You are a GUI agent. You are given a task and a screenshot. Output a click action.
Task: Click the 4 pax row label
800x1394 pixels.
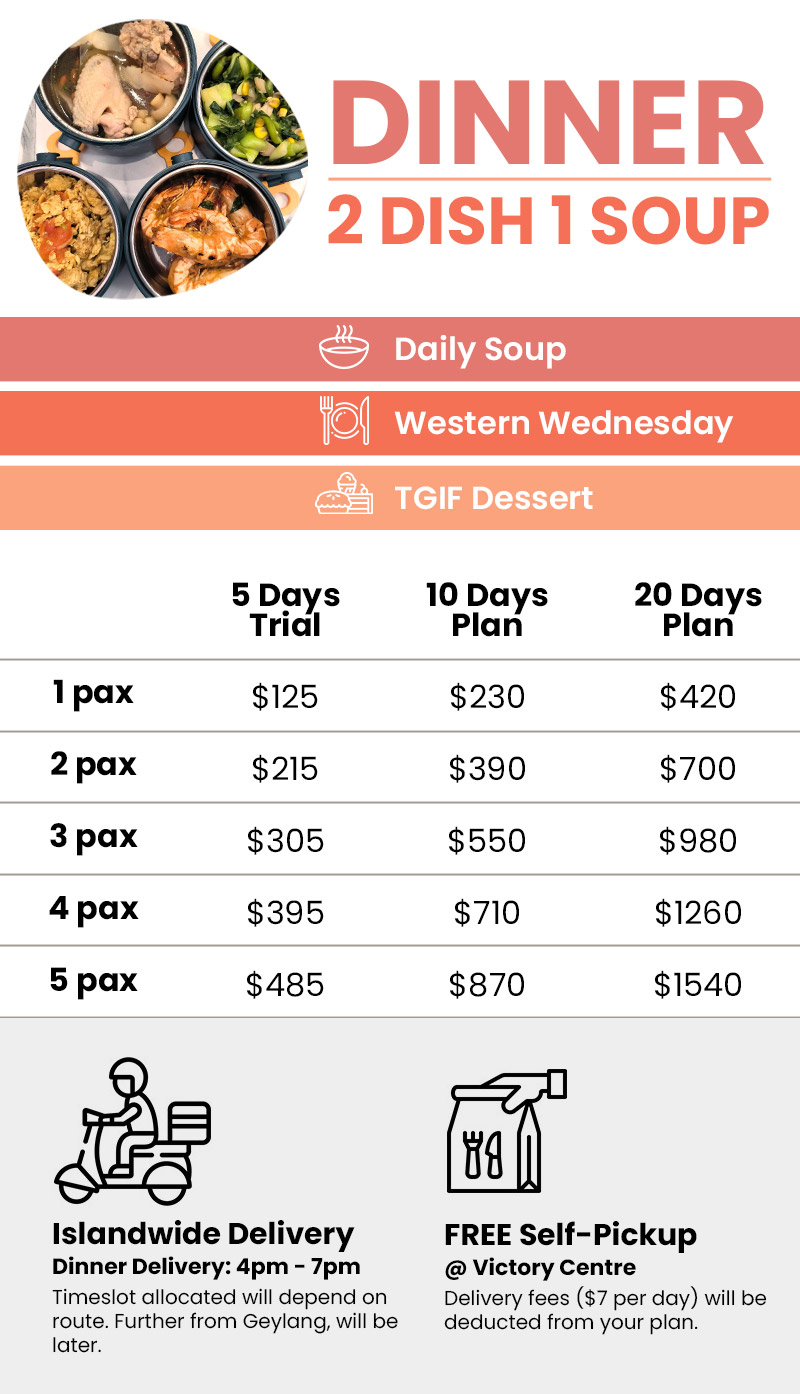coord(93,909)
